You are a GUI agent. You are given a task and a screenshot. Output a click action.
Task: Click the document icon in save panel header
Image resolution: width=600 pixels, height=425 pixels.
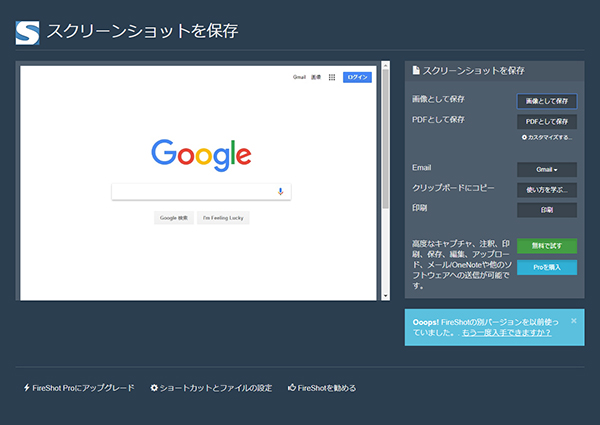pyautogui.click(x=416, y=70)
